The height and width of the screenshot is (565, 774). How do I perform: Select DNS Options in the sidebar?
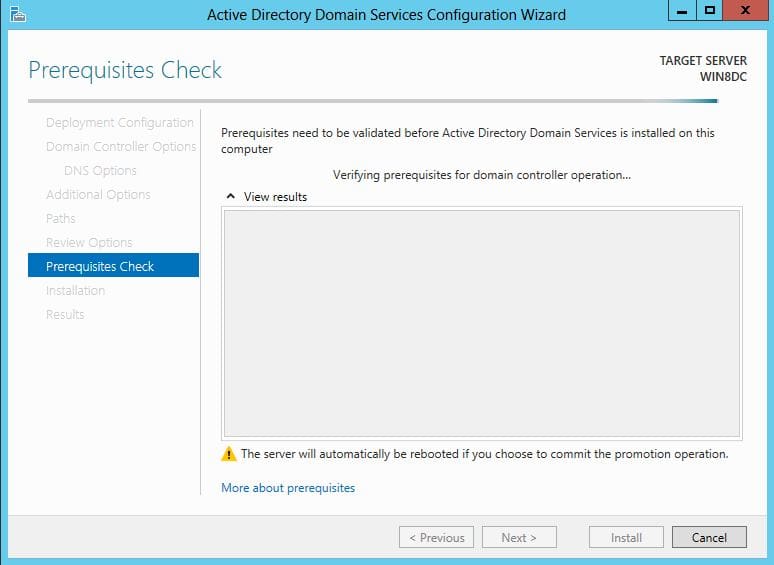100,171
